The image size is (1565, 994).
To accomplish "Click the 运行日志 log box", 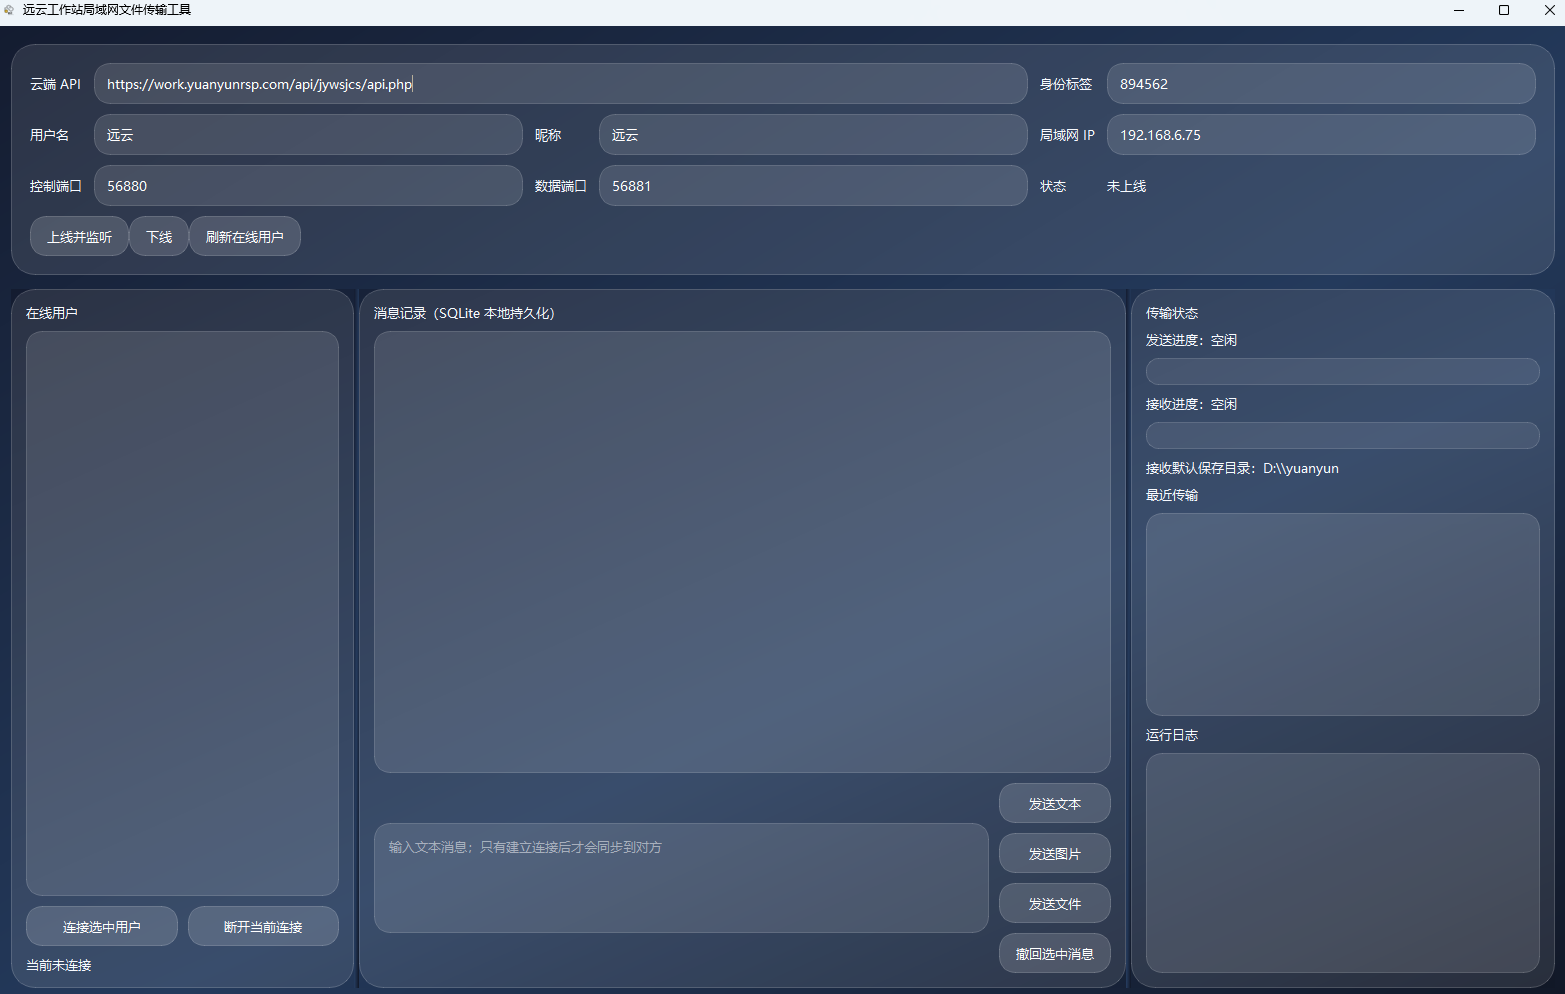I will (1342, 863).
